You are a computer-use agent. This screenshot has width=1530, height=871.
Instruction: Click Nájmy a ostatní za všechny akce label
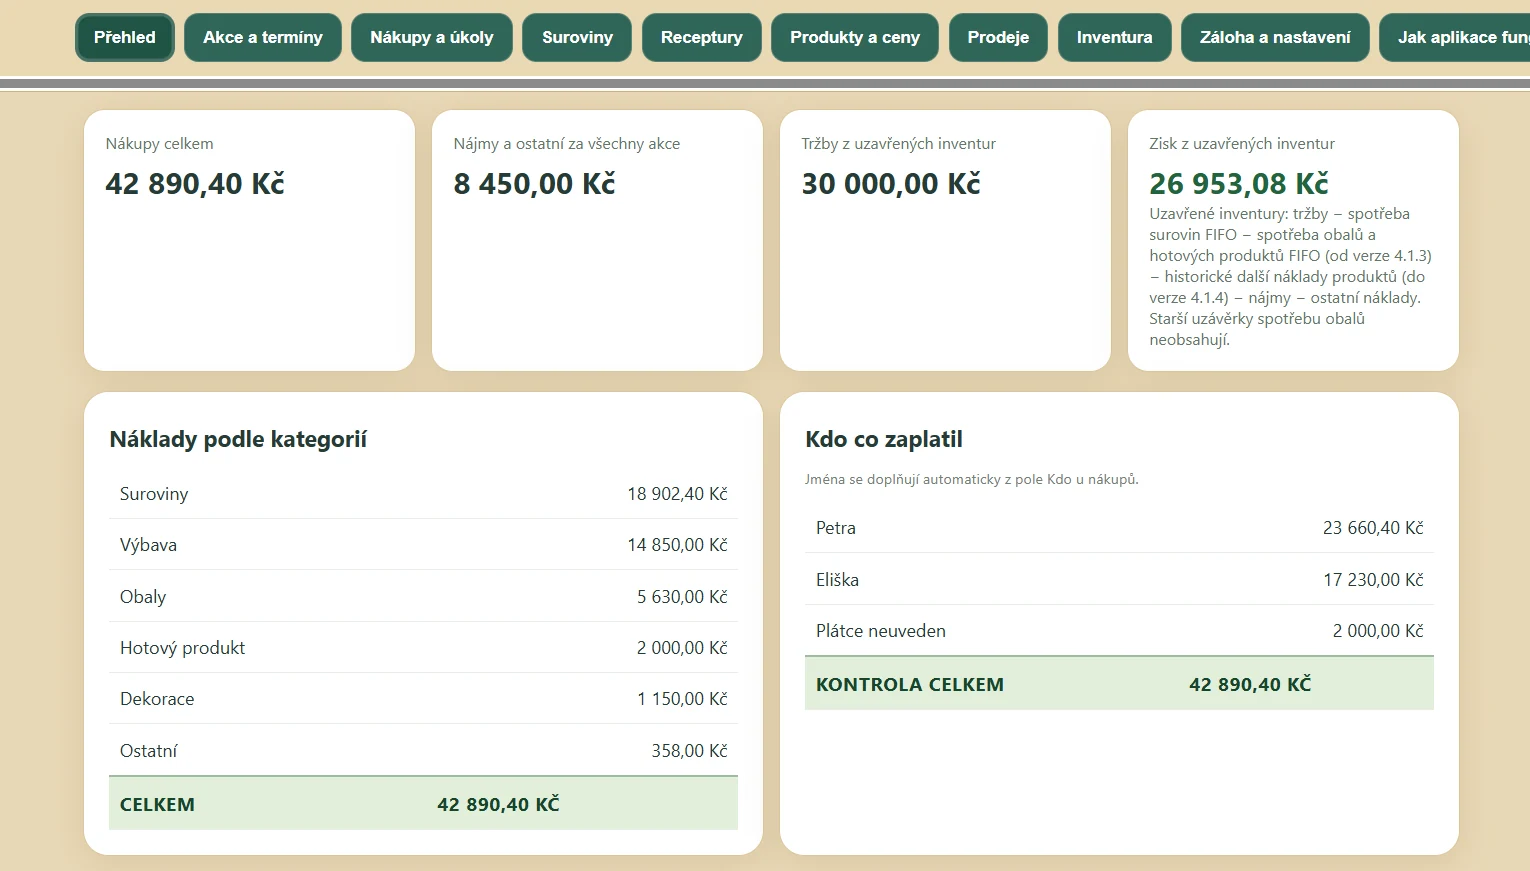(567, 144)
